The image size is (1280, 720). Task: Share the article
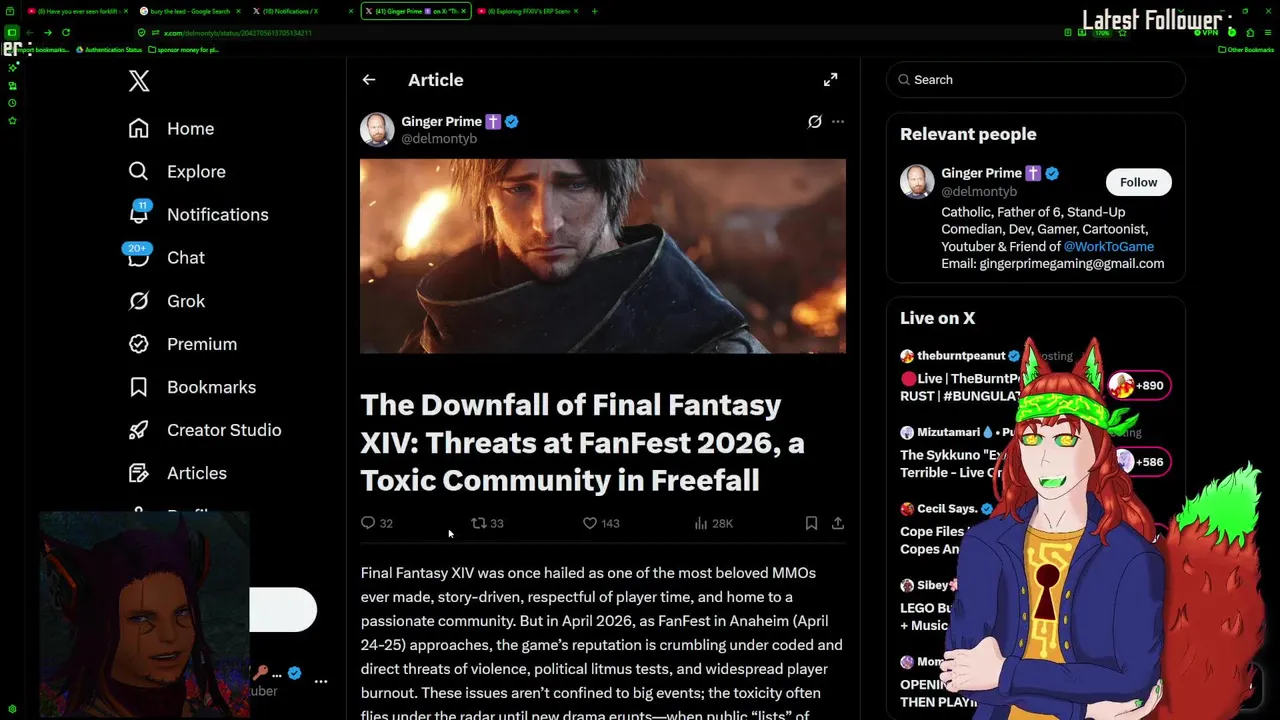click(x=838, y=523)
